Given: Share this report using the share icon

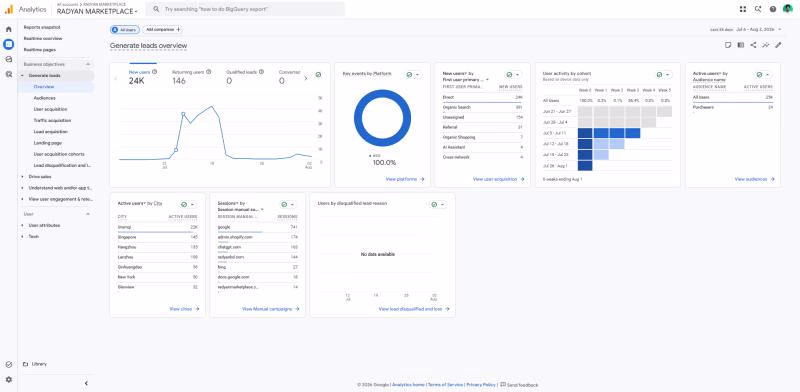Looking at the screenshot, I should tap(753, 45).
